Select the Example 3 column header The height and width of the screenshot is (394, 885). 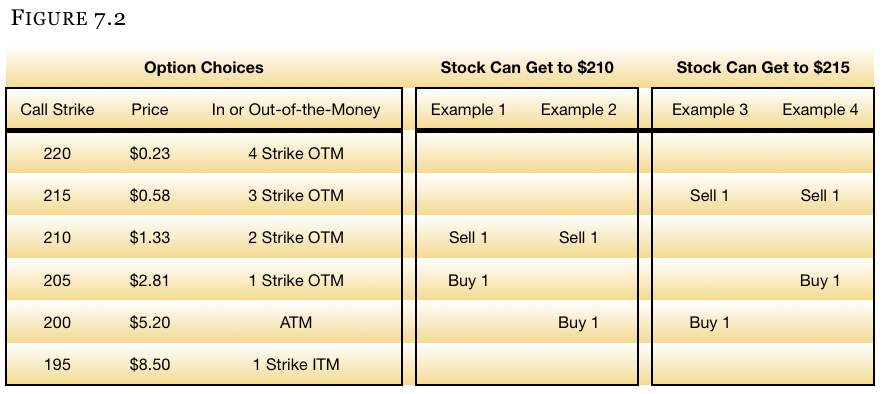[709, 109]
